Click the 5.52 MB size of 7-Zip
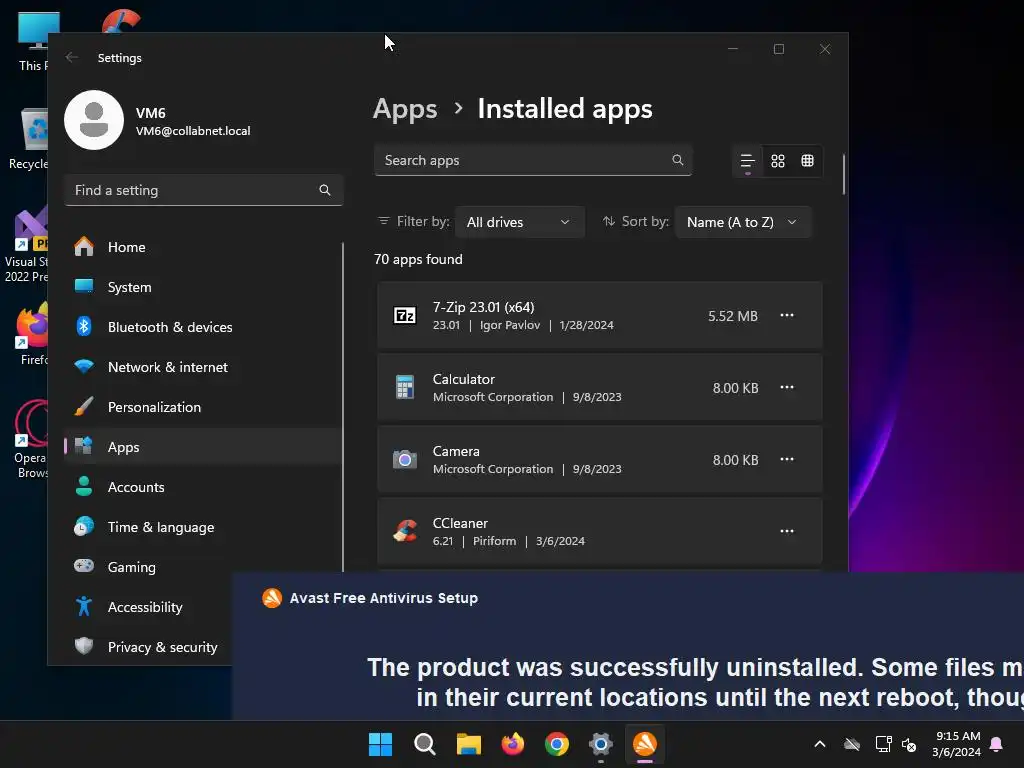 (x=733, y=316)
